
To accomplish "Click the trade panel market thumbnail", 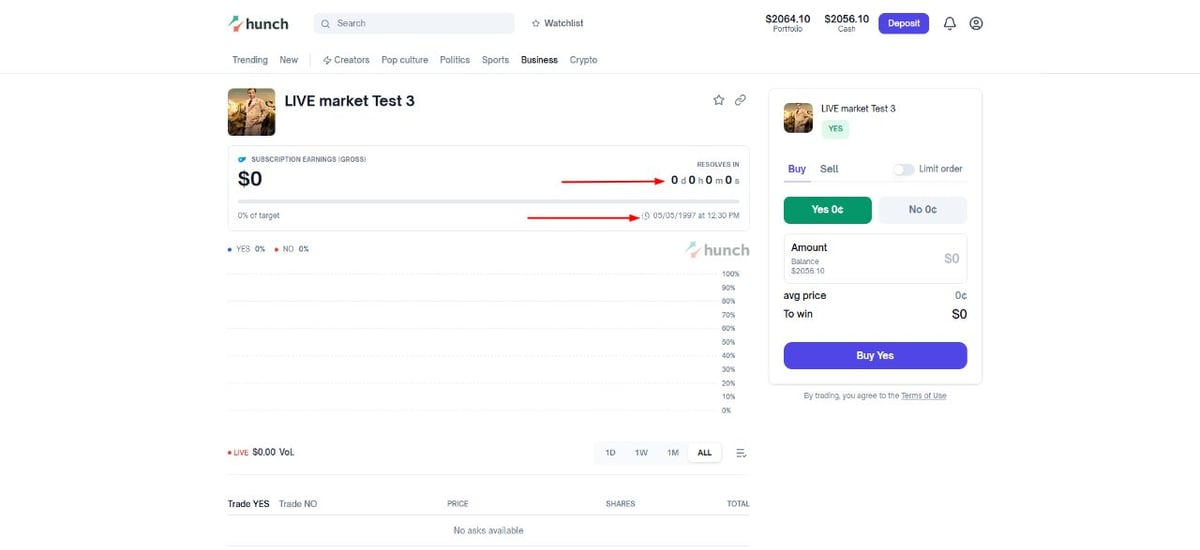I will (x=798, y=118).
